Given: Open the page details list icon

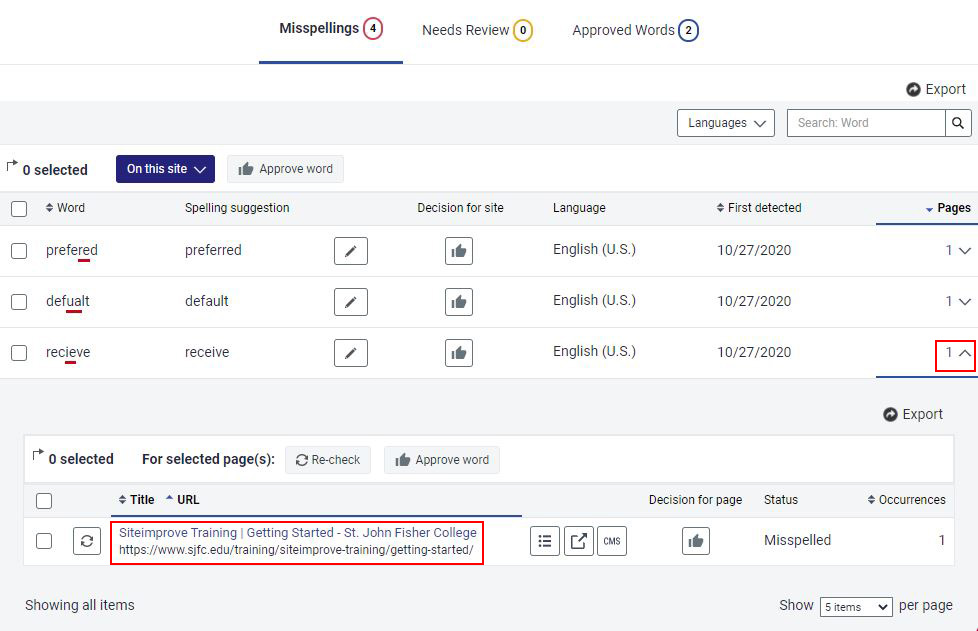Looking at the screenshot, I should pyautogui.click(x=545, y=540).
